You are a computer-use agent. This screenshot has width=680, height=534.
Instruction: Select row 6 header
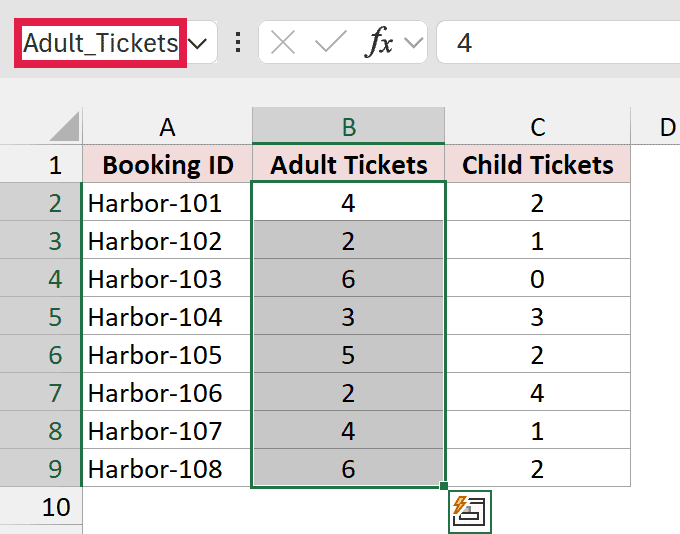pyautogui.click(x=41, y=354)
